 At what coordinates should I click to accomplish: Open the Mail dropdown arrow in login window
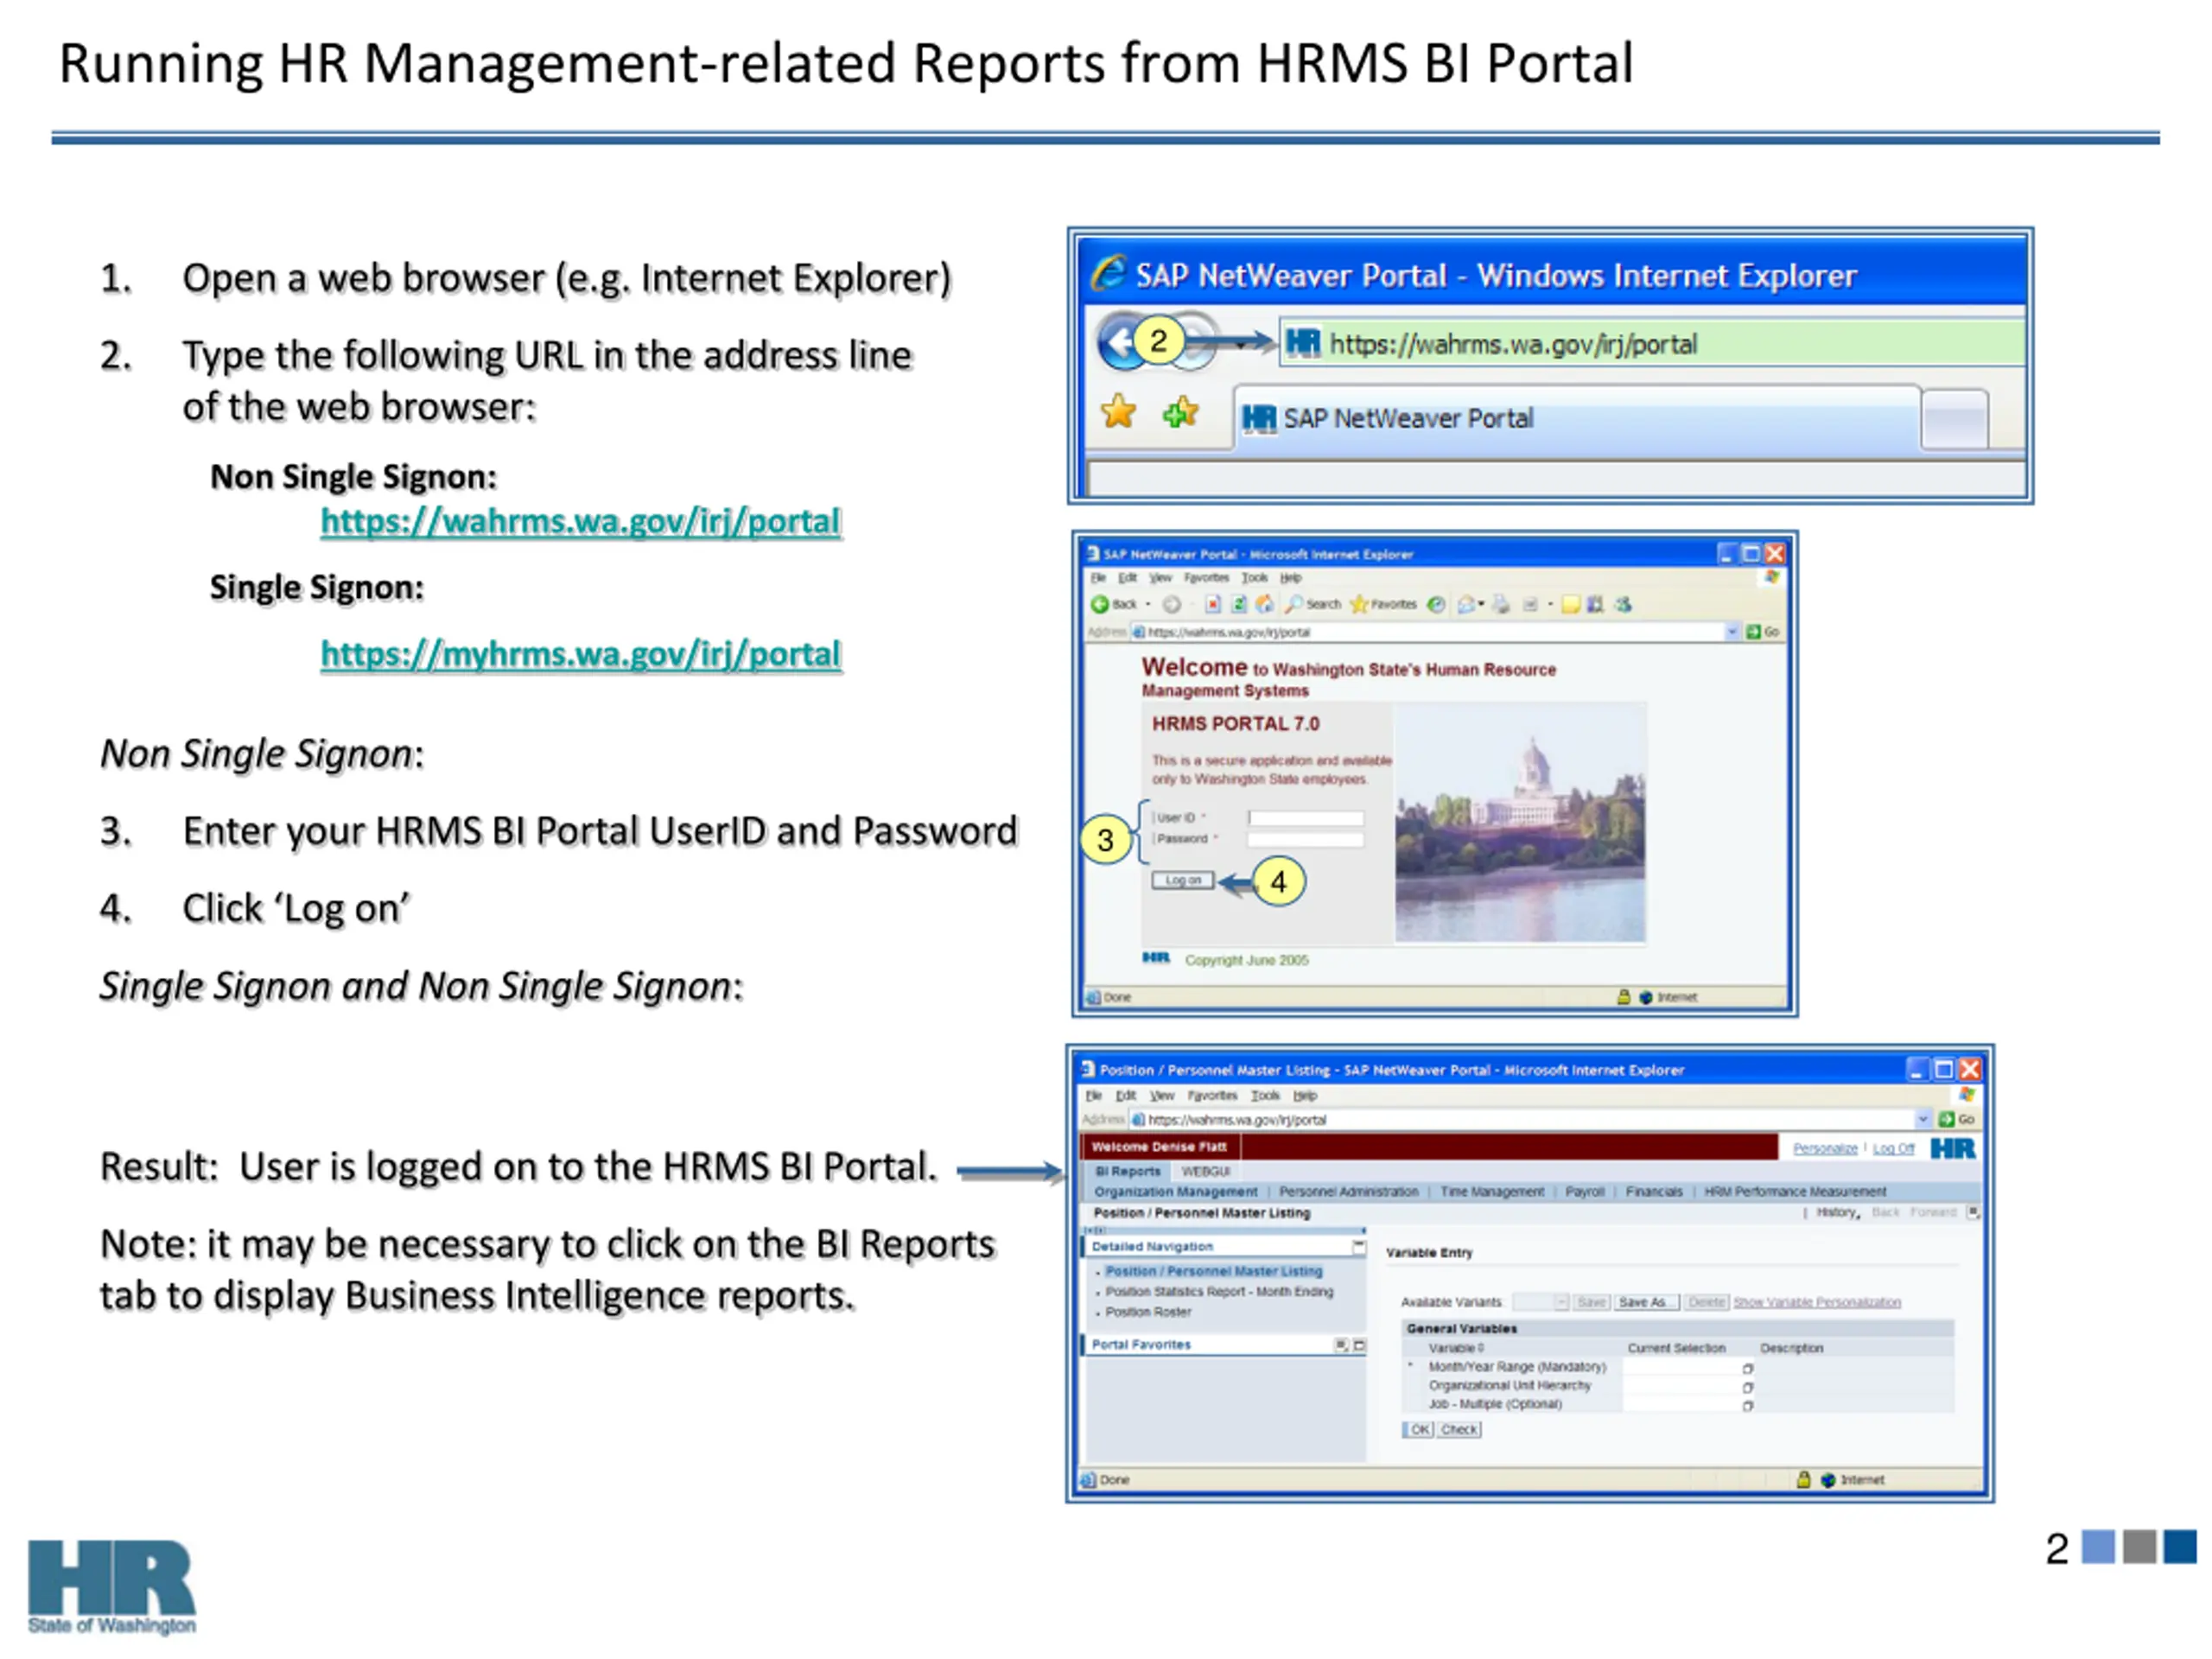(1482, 604)
